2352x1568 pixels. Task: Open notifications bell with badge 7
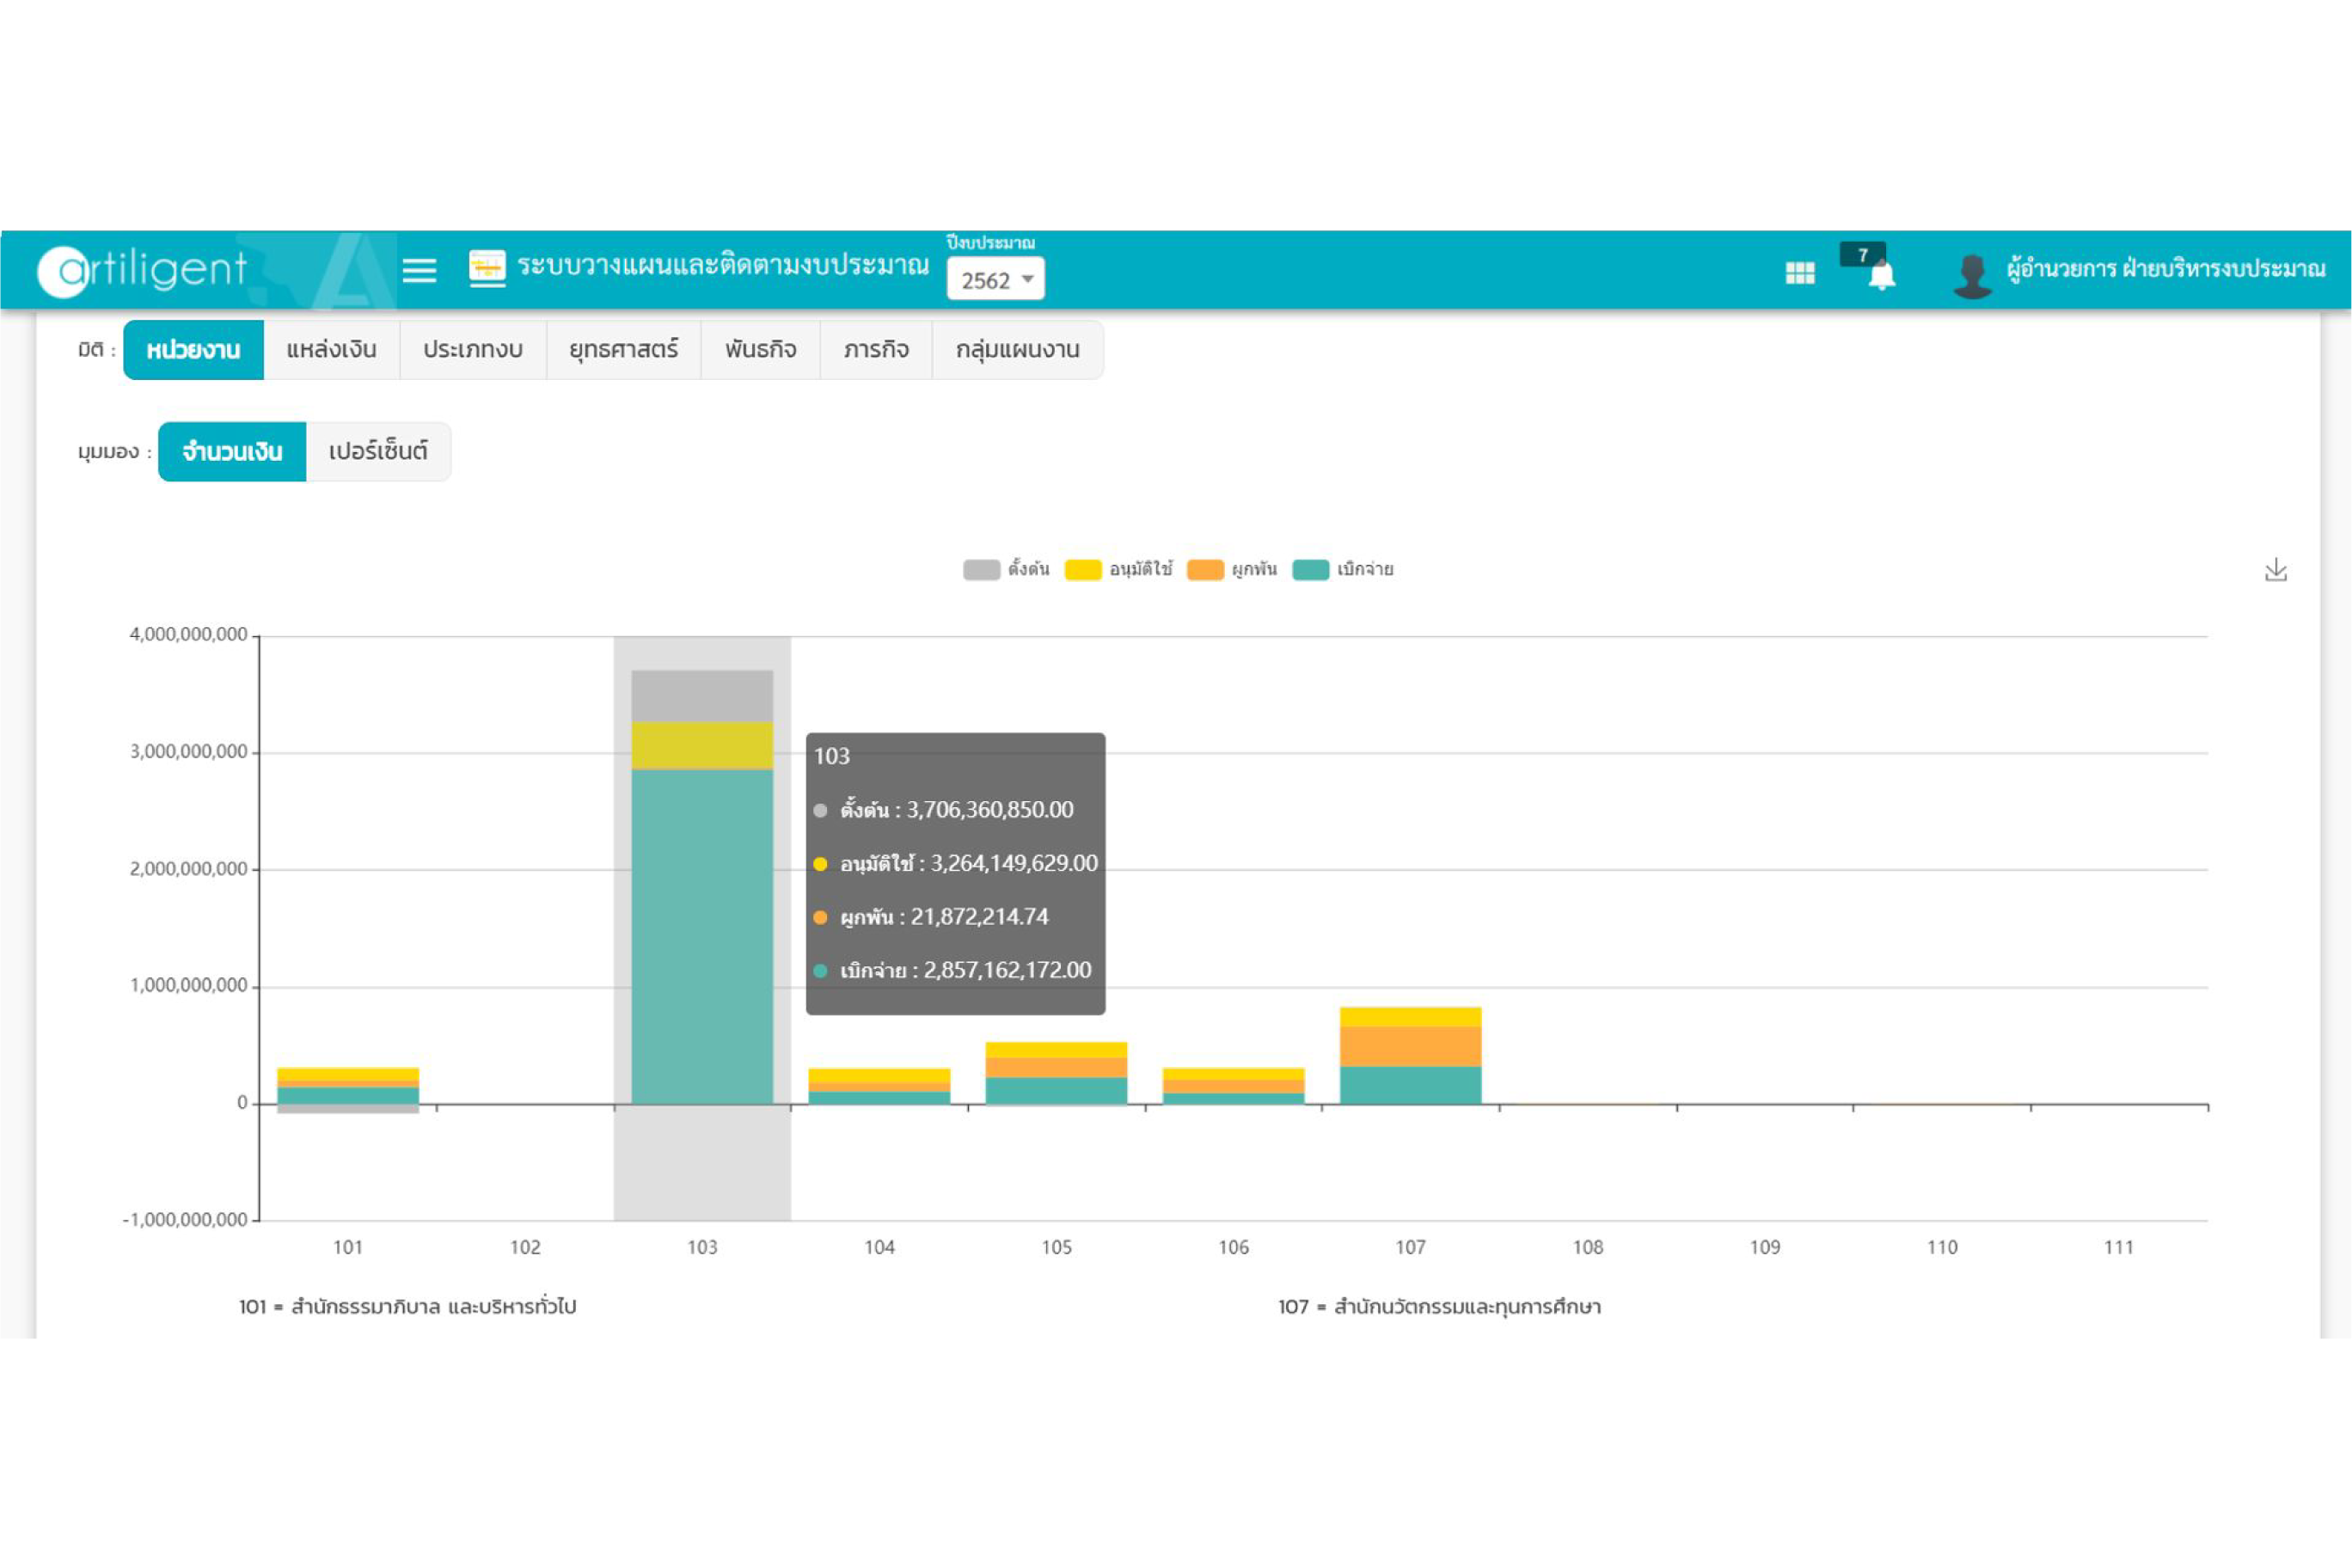[1881, 276]
